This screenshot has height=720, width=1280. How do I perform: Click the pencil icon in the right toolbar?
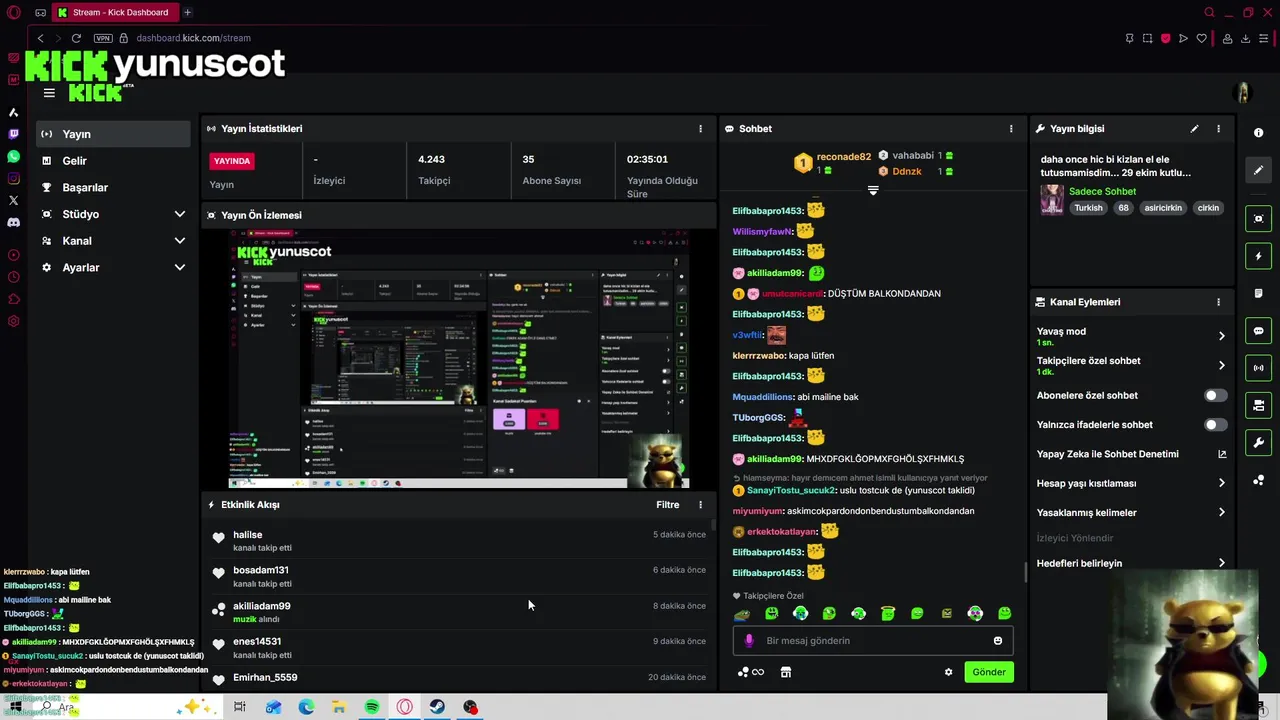tap(1258, 170)
